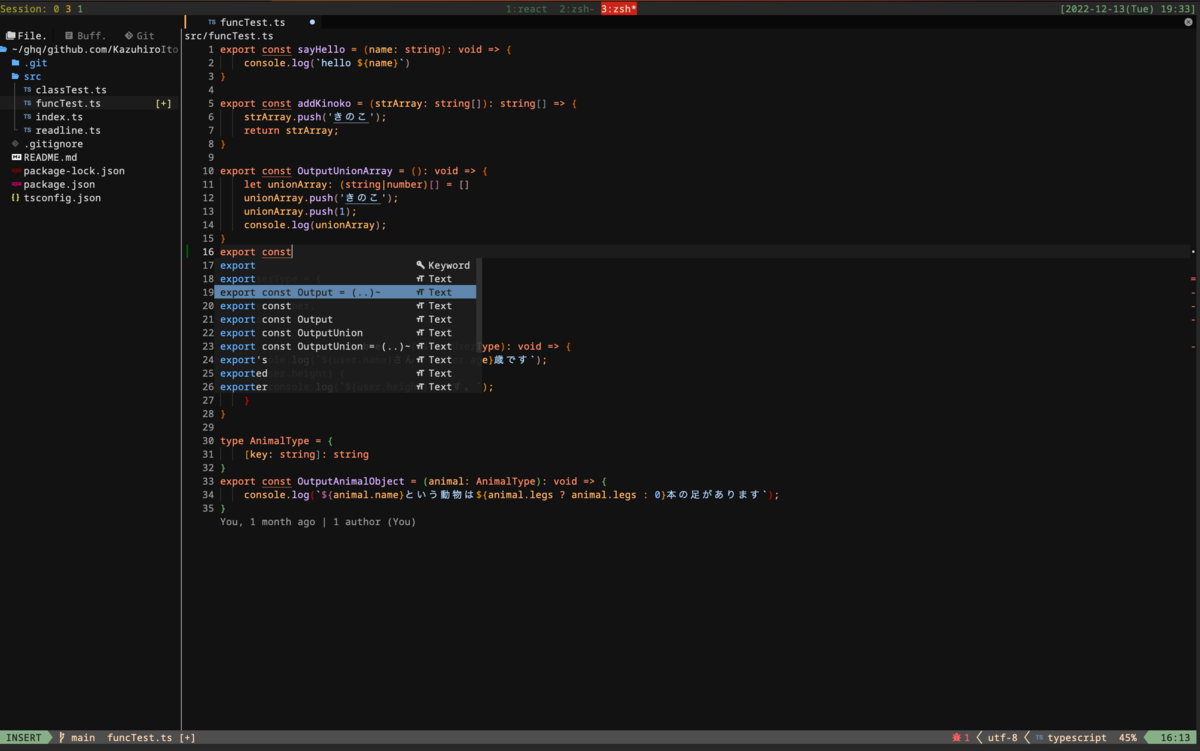Image resolution: width=1200 pixels, height=751 pixels.
Task: Select the funcTest.ts buffer tab
Action: pos(253,22)
